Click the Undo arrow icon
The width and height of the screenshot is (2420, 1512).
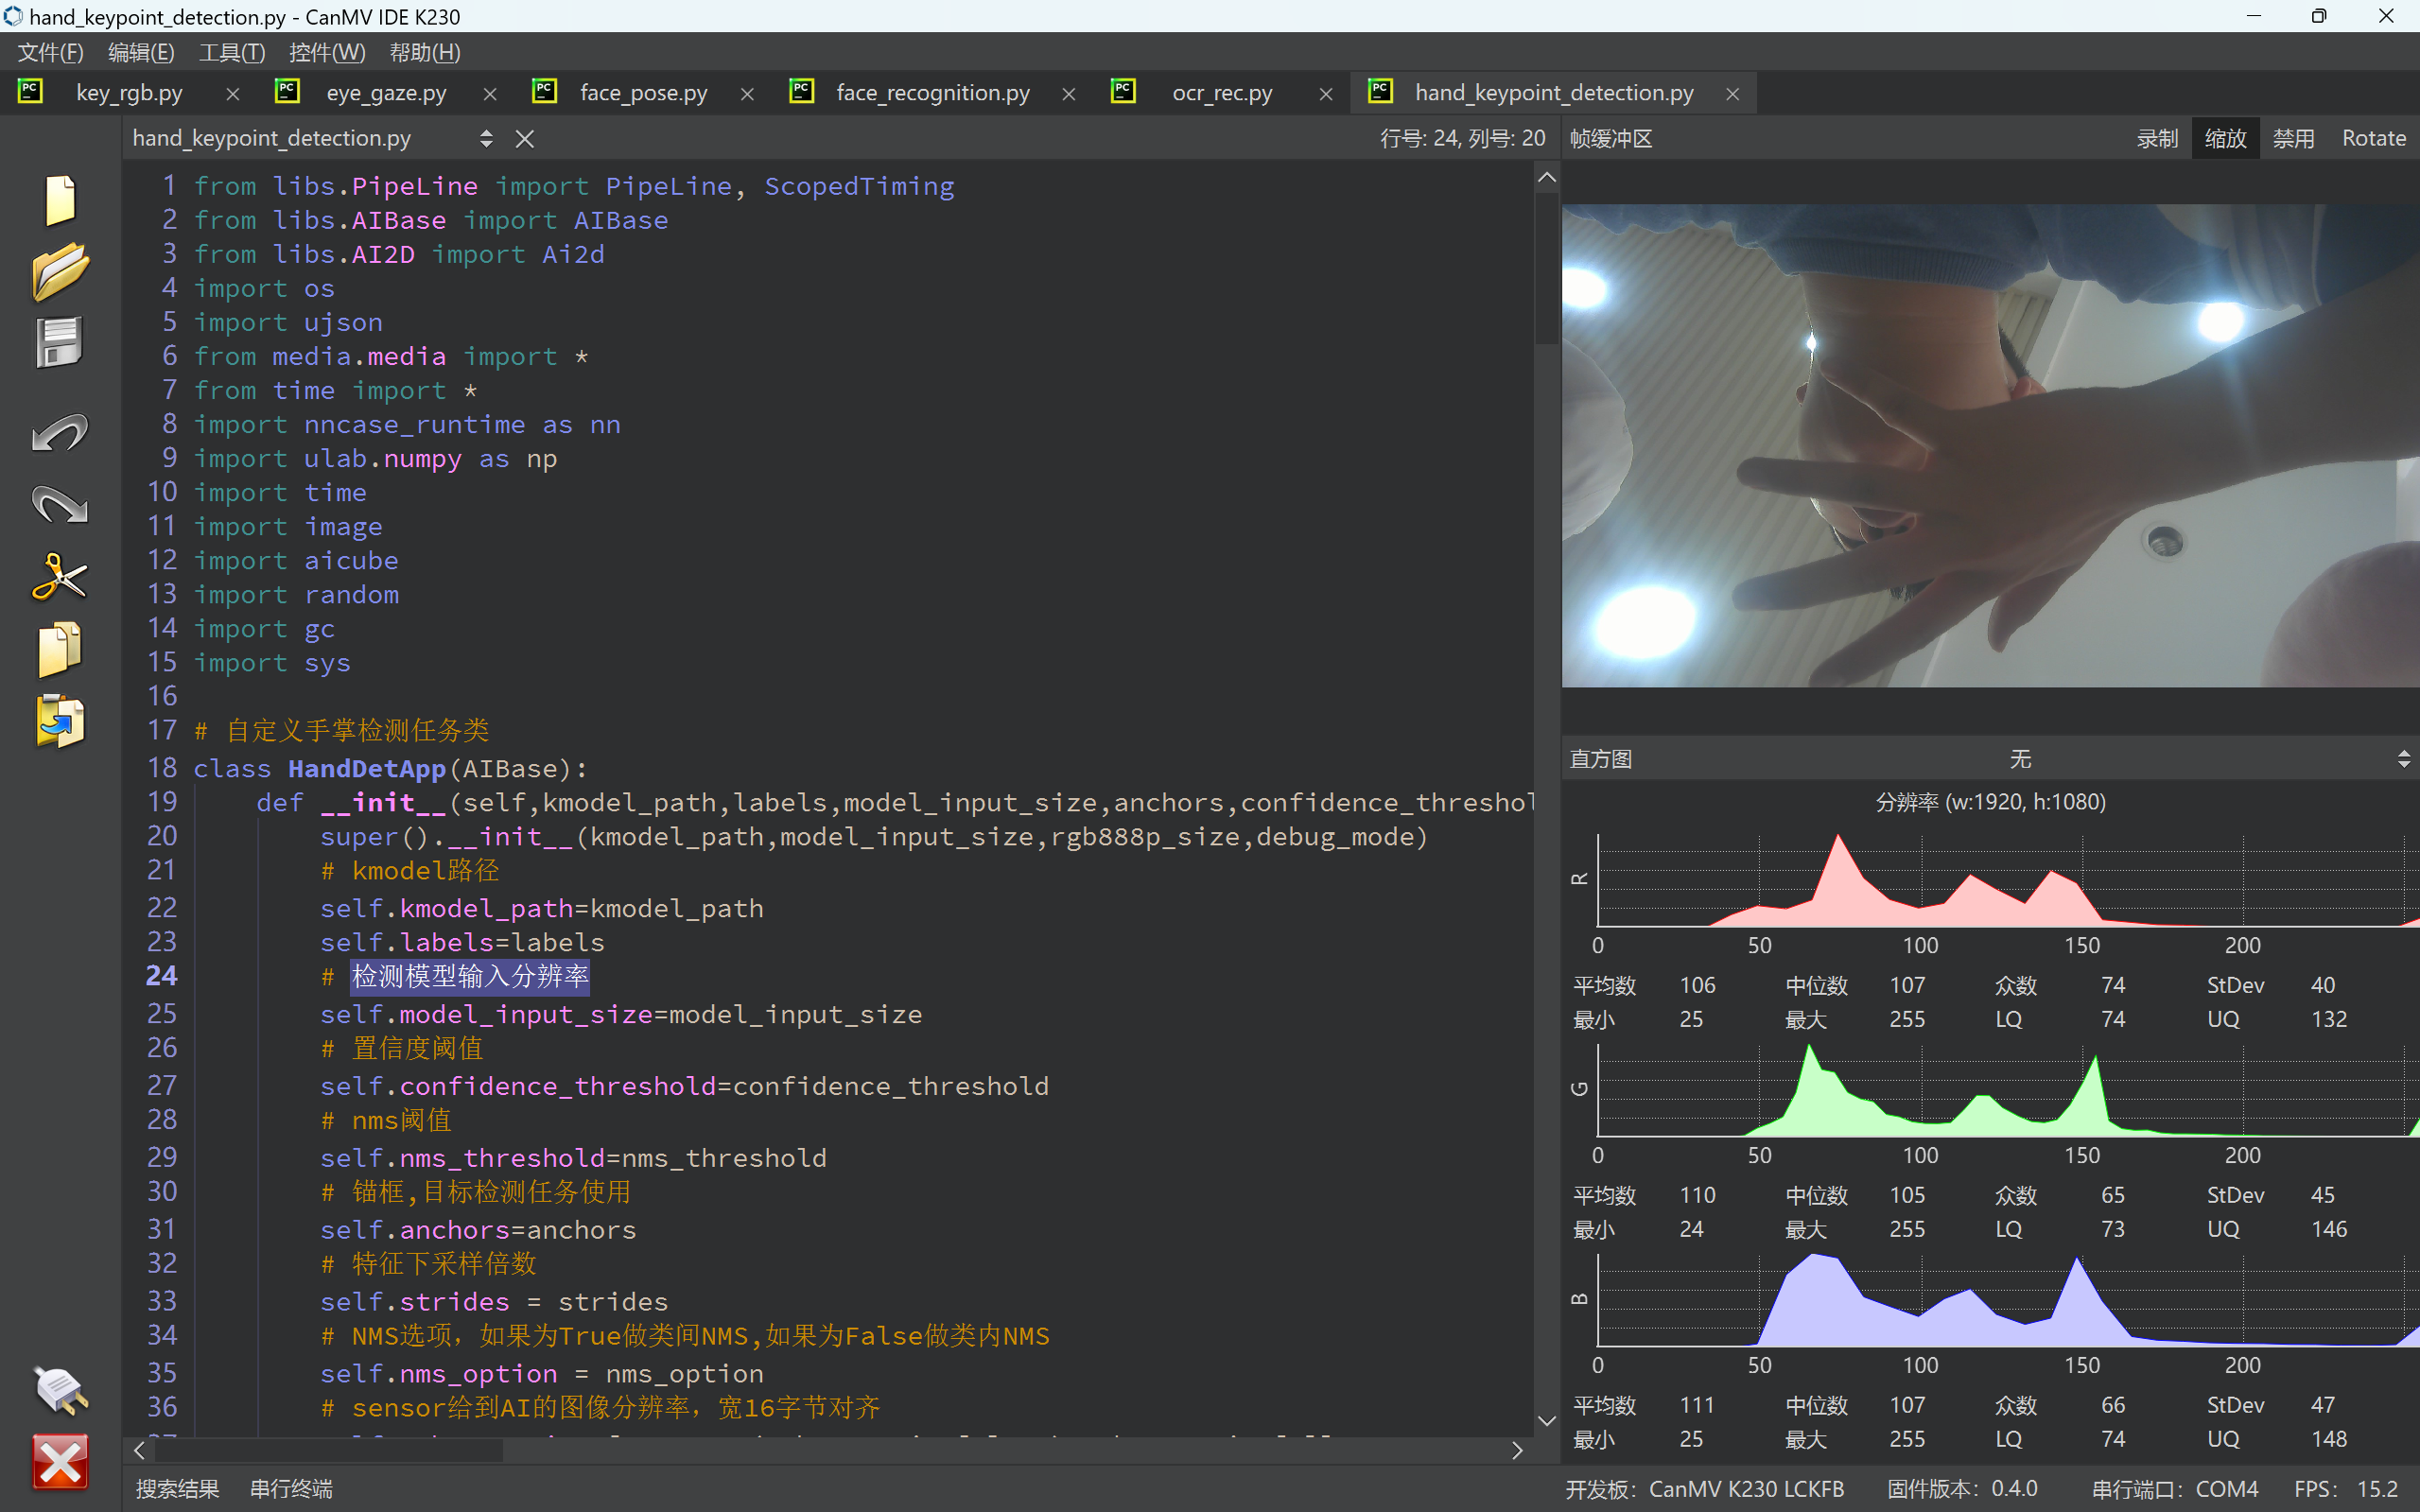[60, 433]
